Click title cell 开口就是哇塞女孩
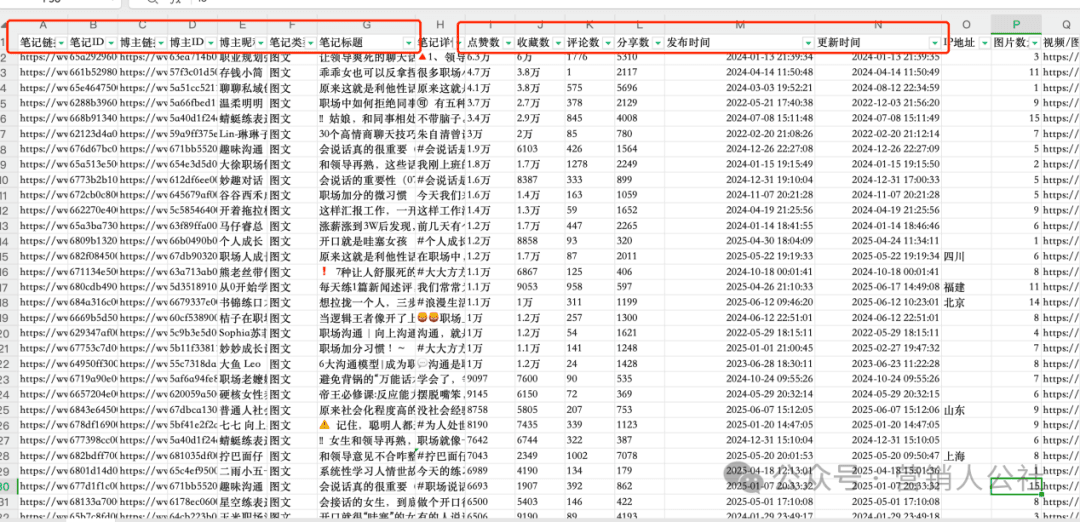 366,241
